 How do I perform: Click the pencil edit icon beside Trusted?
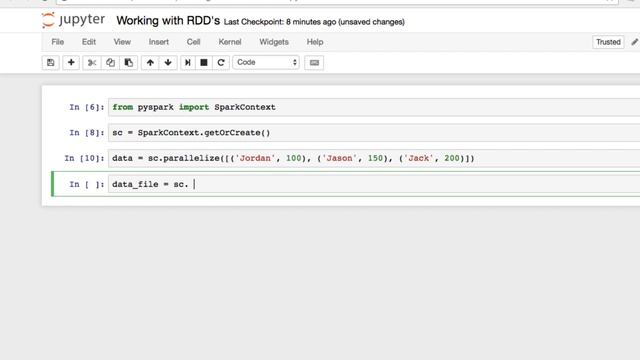pyautogui.click(x=634, y=42)
